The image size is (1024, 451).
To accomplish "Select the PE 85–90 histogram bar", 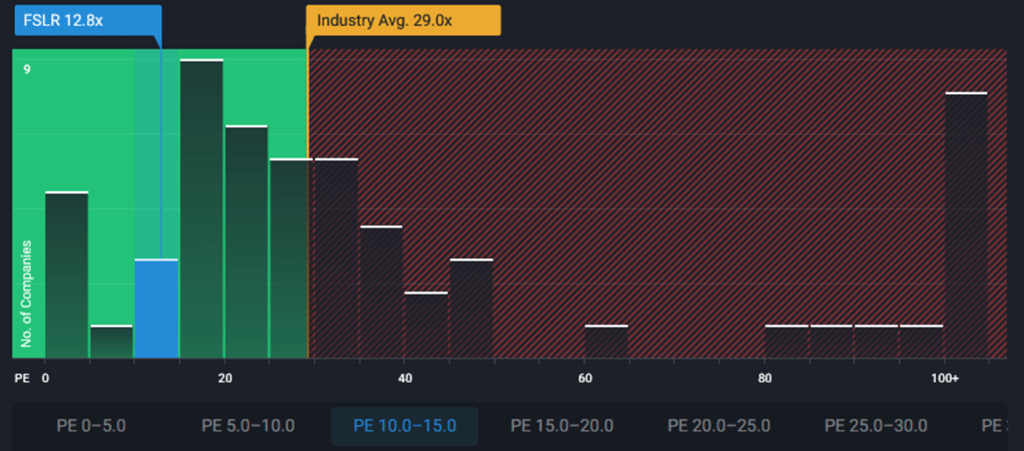I will point(831,342).
